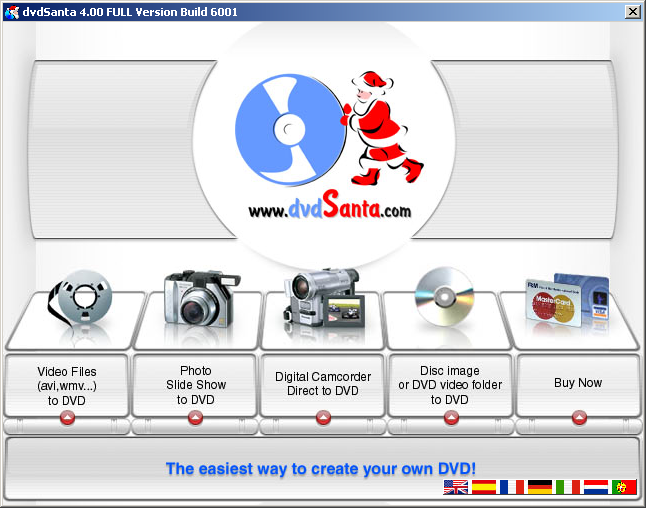The height and width of the screenshot is (508, 646).
Task: Choose the French flag language
Action: [512, 487]
